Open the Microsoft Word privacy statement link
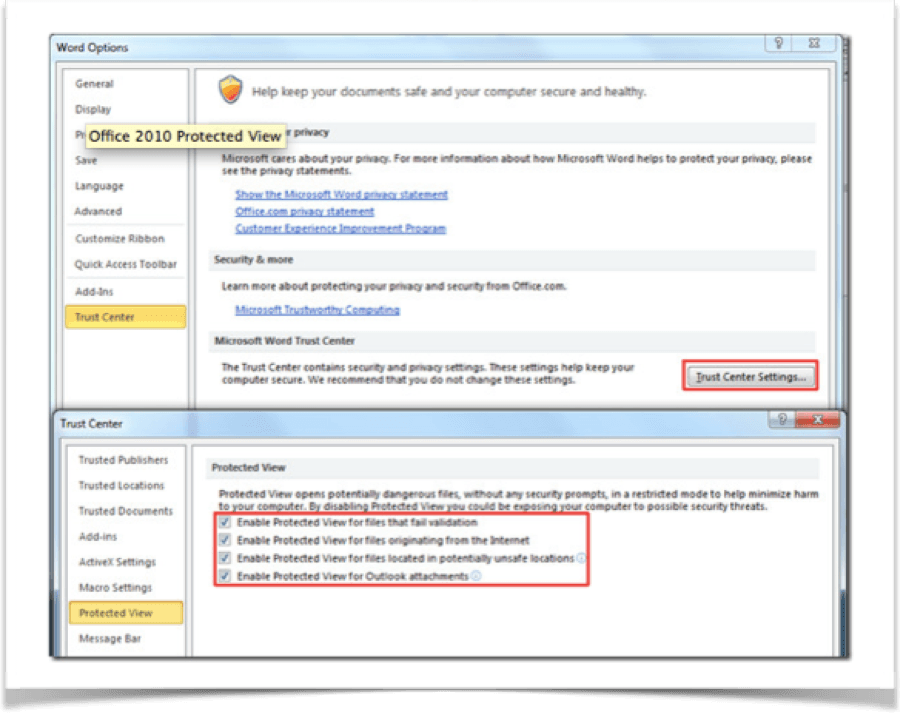Image resolution: width=900 pixels, height=714 pixels. pyautogui.click(x=342, y=195)
